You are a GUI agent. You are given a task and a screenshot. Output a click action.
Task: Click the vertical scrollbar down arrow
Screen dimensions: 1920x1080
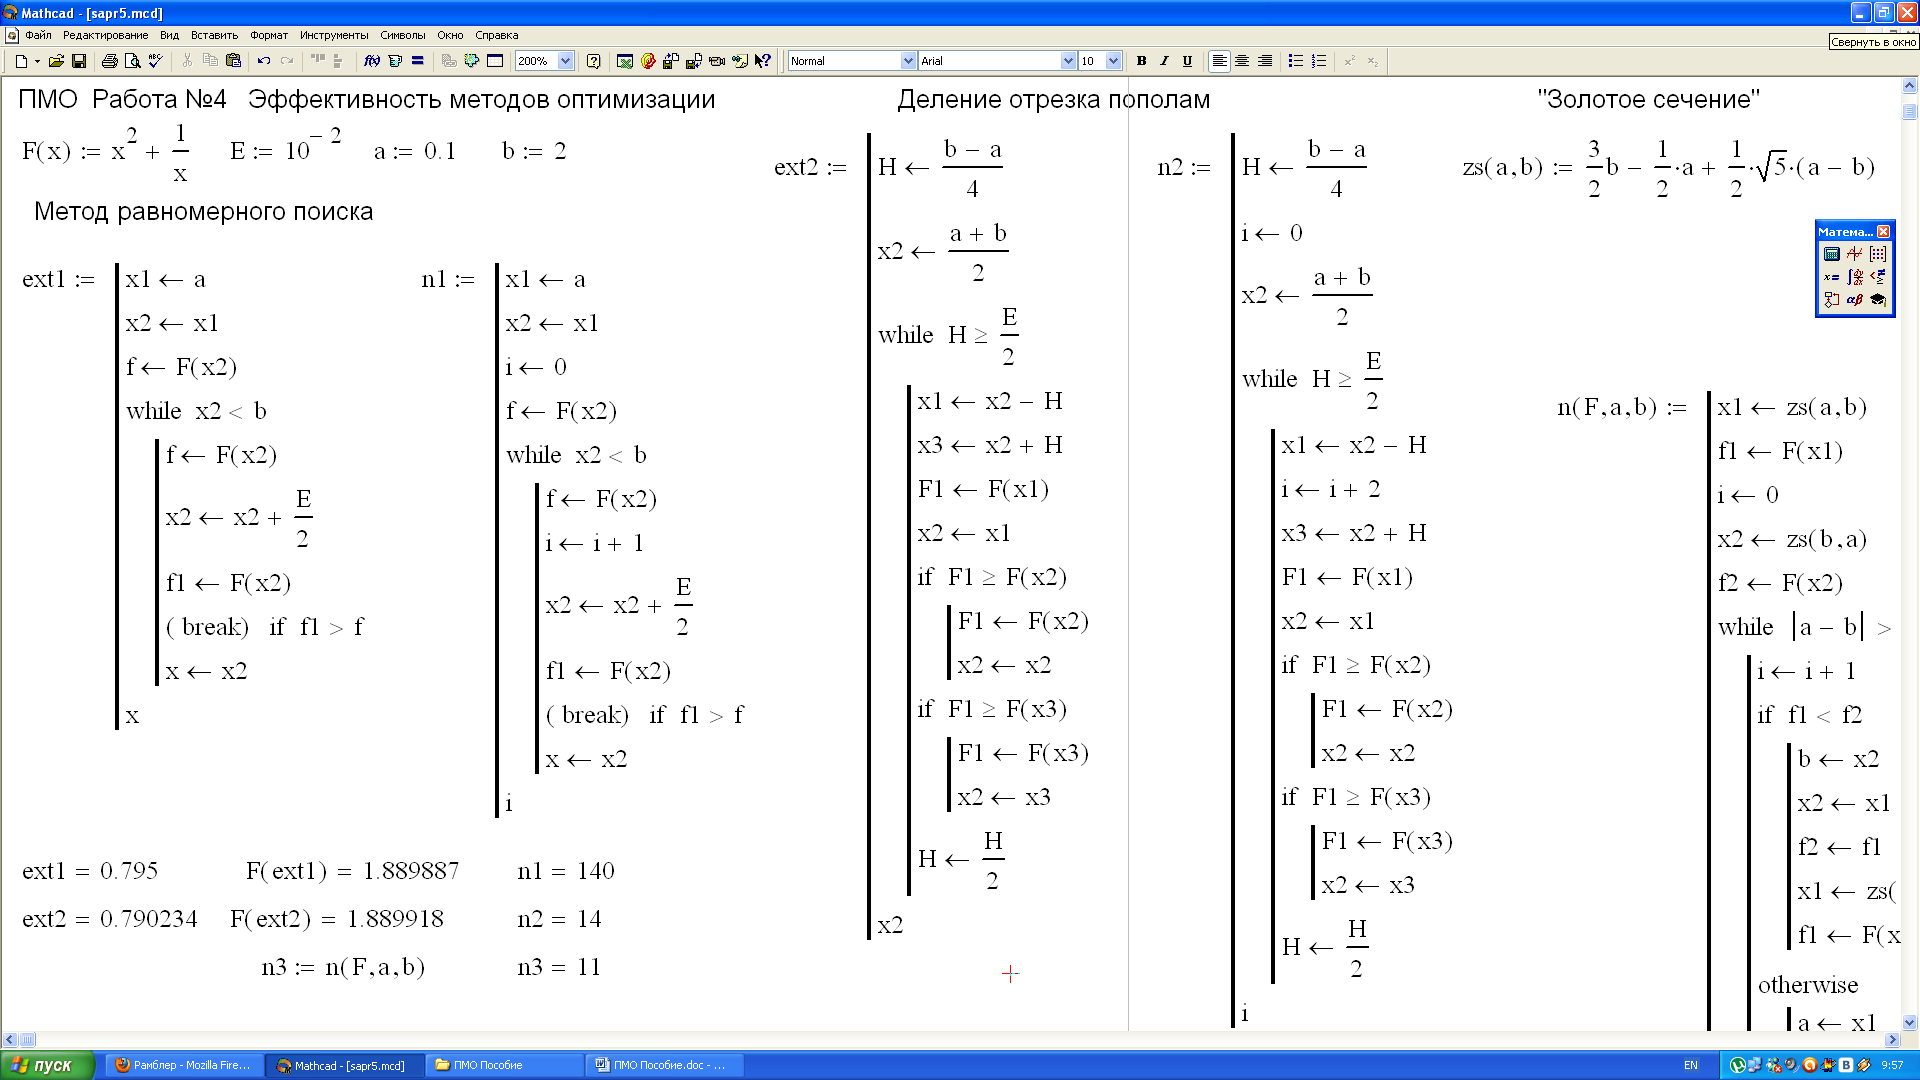click(1910, 1023)
